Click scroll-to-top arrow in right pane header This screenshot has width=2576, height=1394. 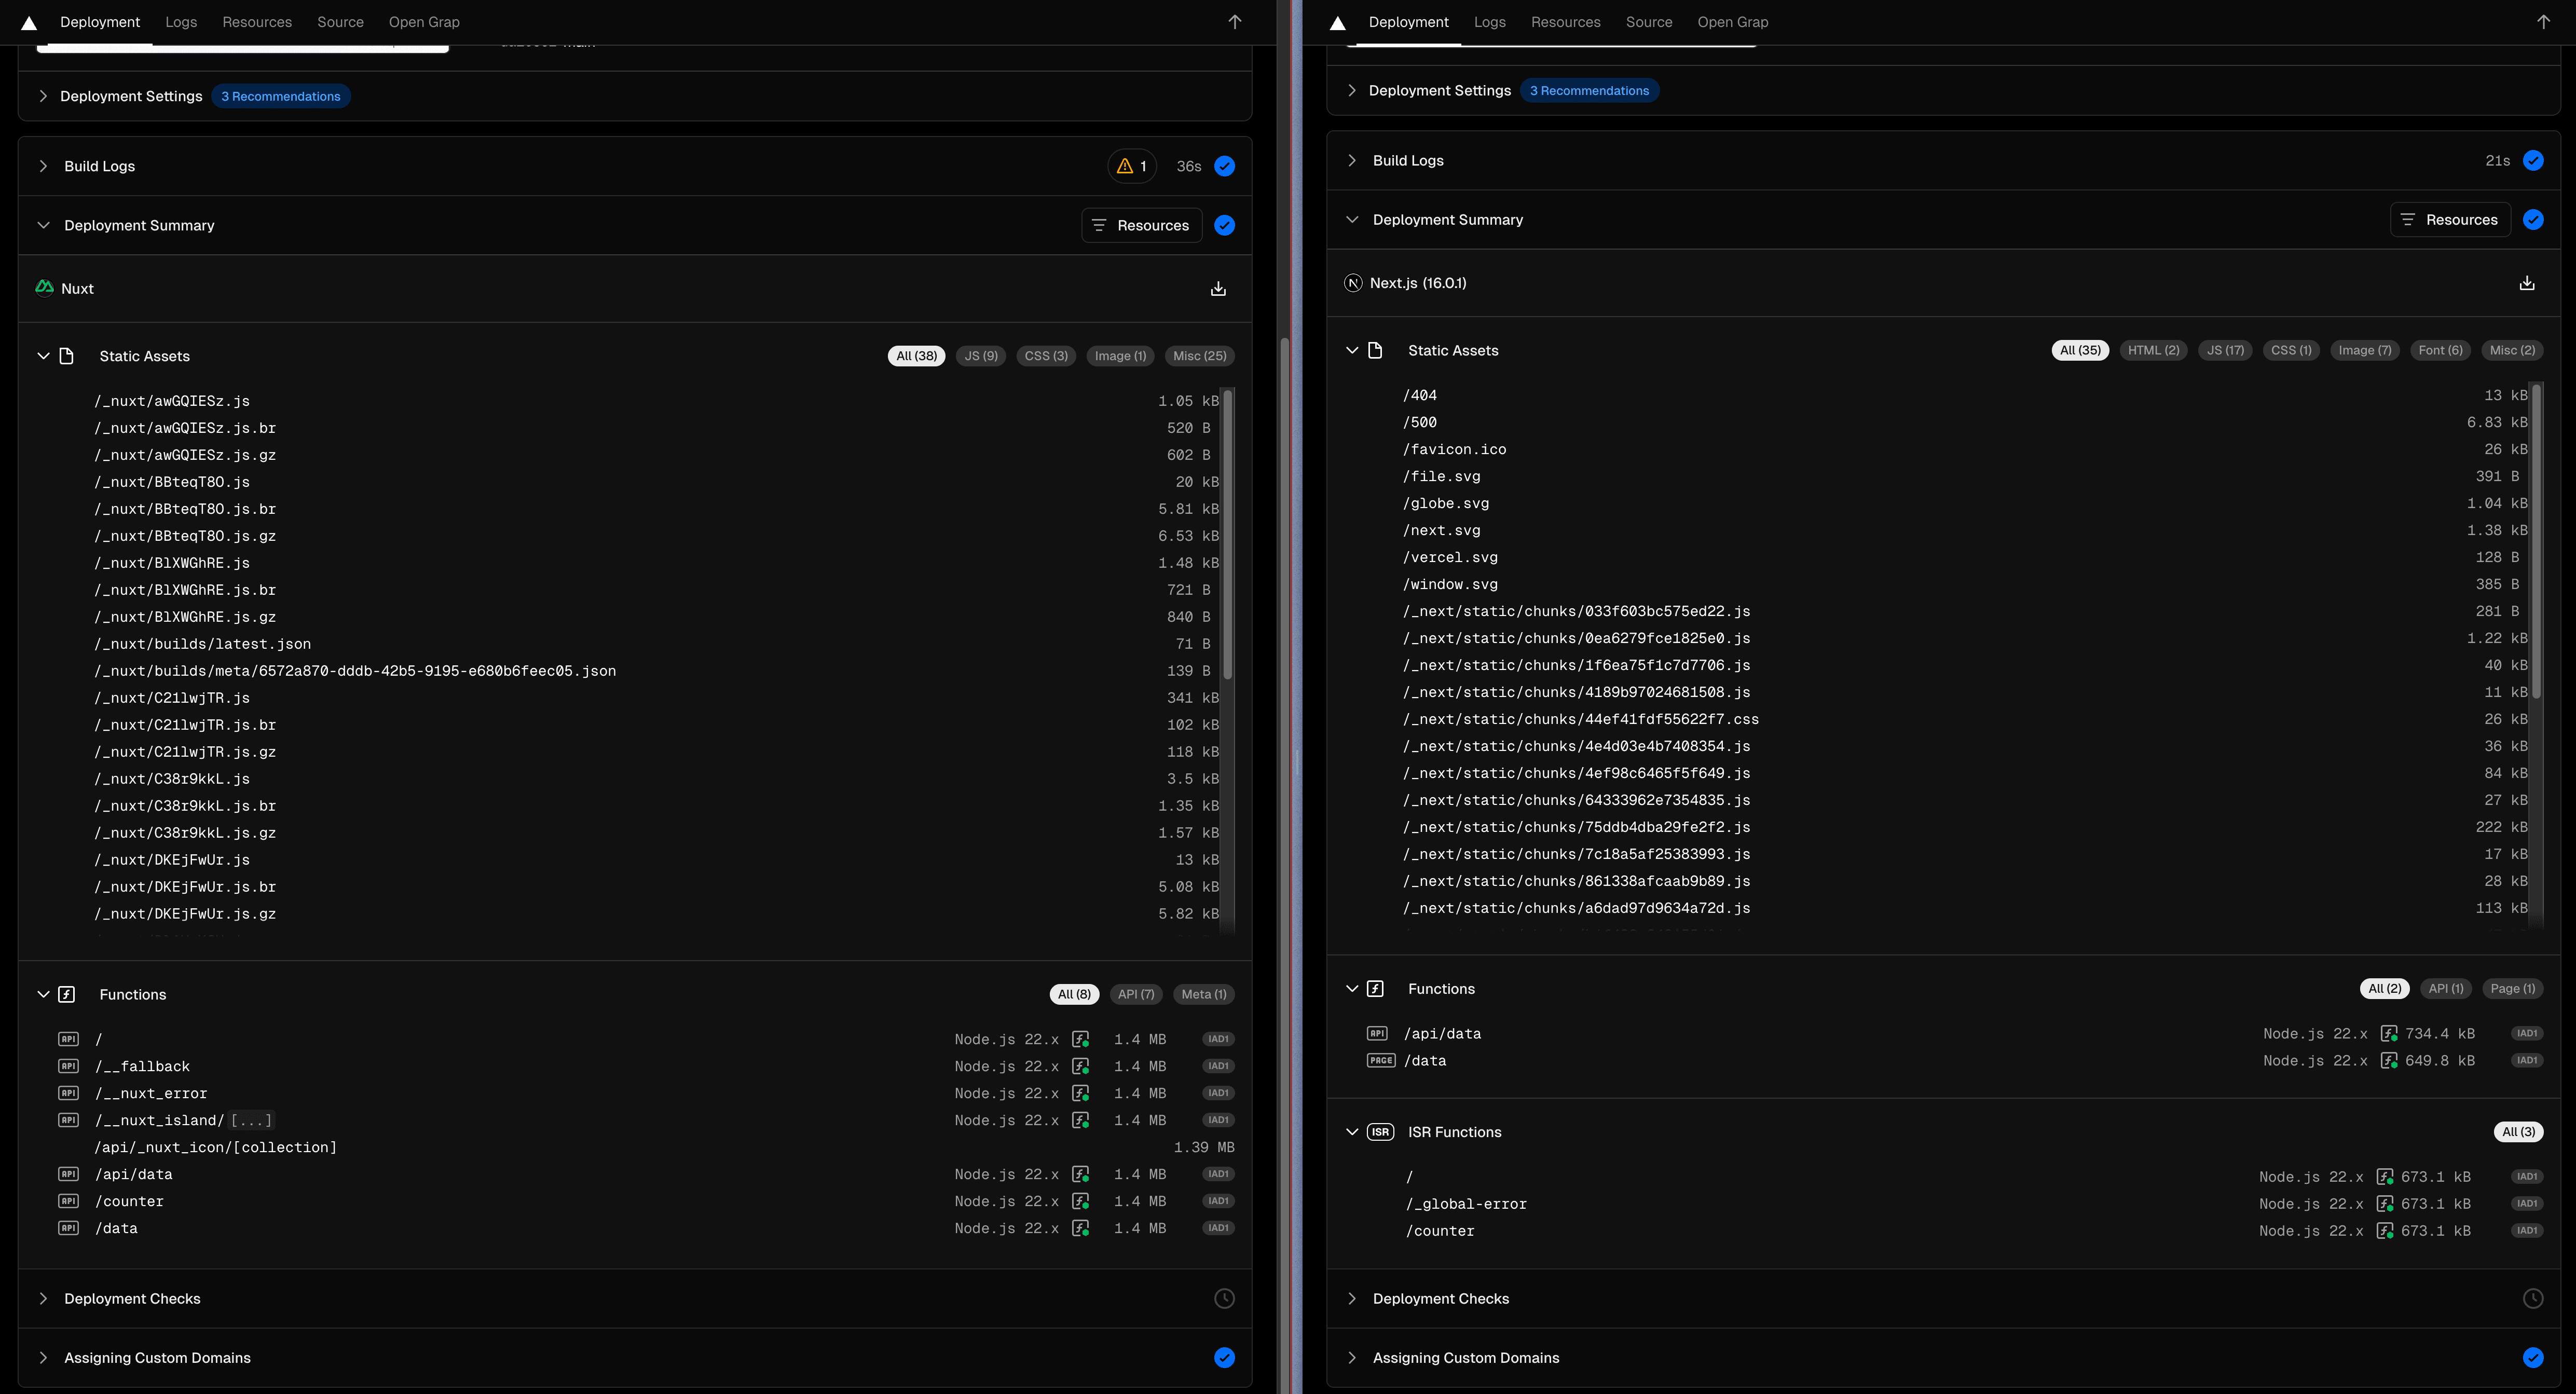[2543, 22]
